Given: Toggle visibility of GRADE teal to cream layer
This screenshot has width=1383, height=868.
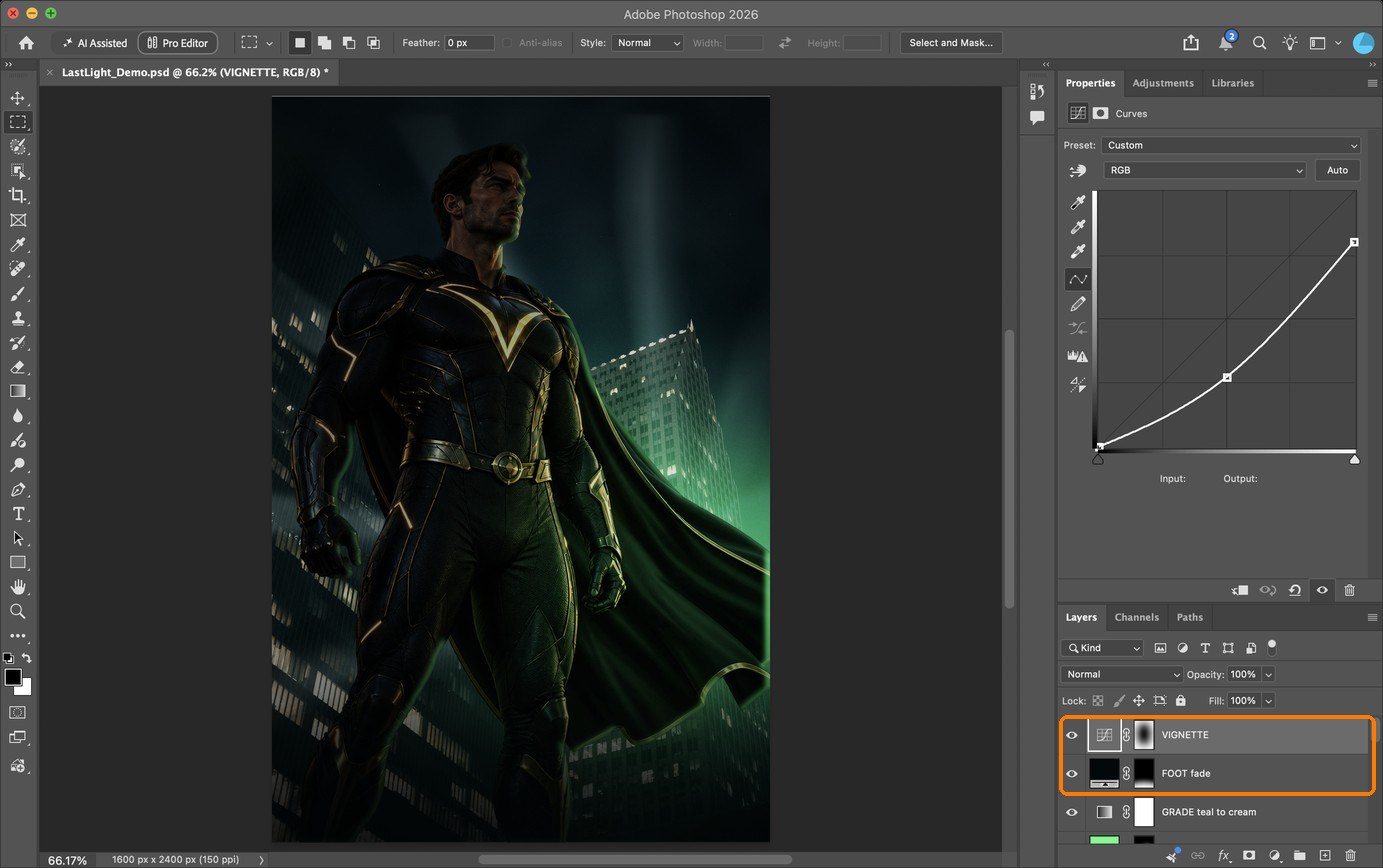Looking at the screenshot, I should [1072, 812].
